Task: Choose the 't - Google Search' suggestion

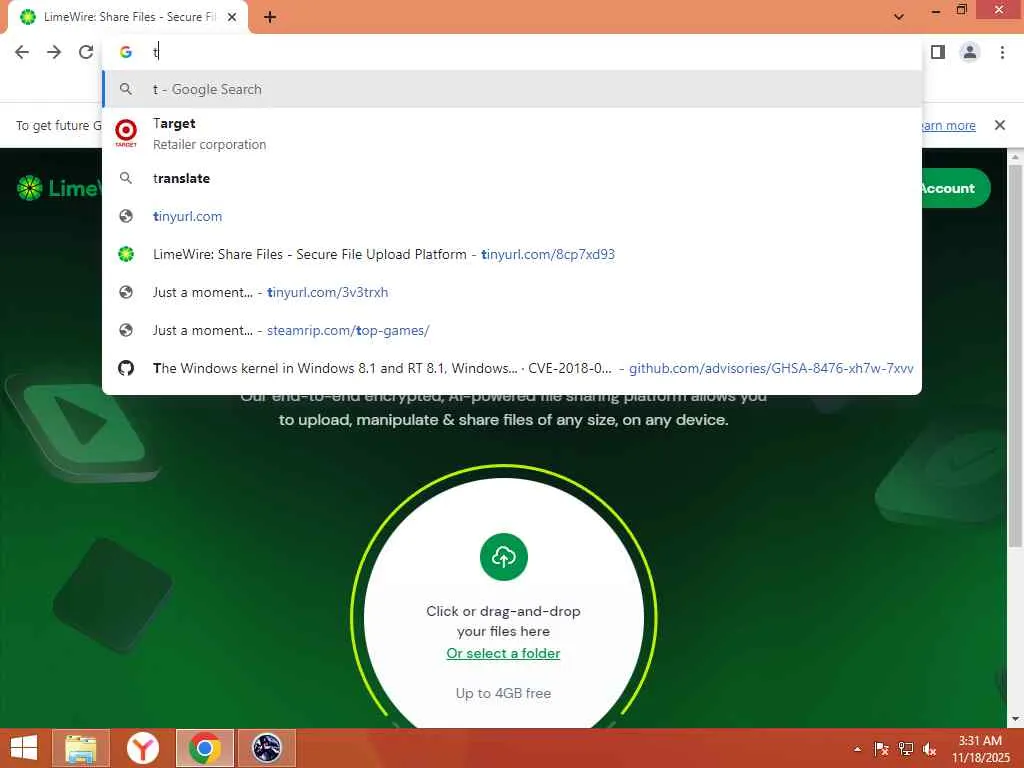Action: pyautogui.click(x=512, y=89)
